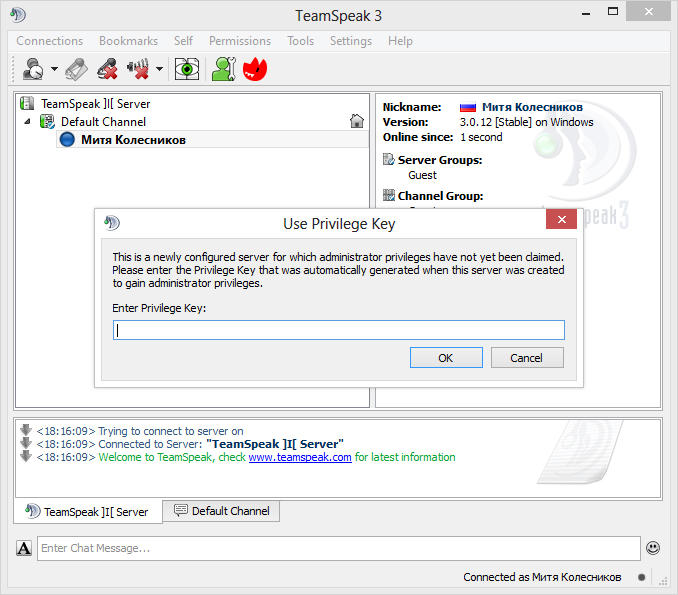The image size is (678, 595).
Task: Open the Contacts toolbar icon with wrench
Action: (x=224, y=69)
